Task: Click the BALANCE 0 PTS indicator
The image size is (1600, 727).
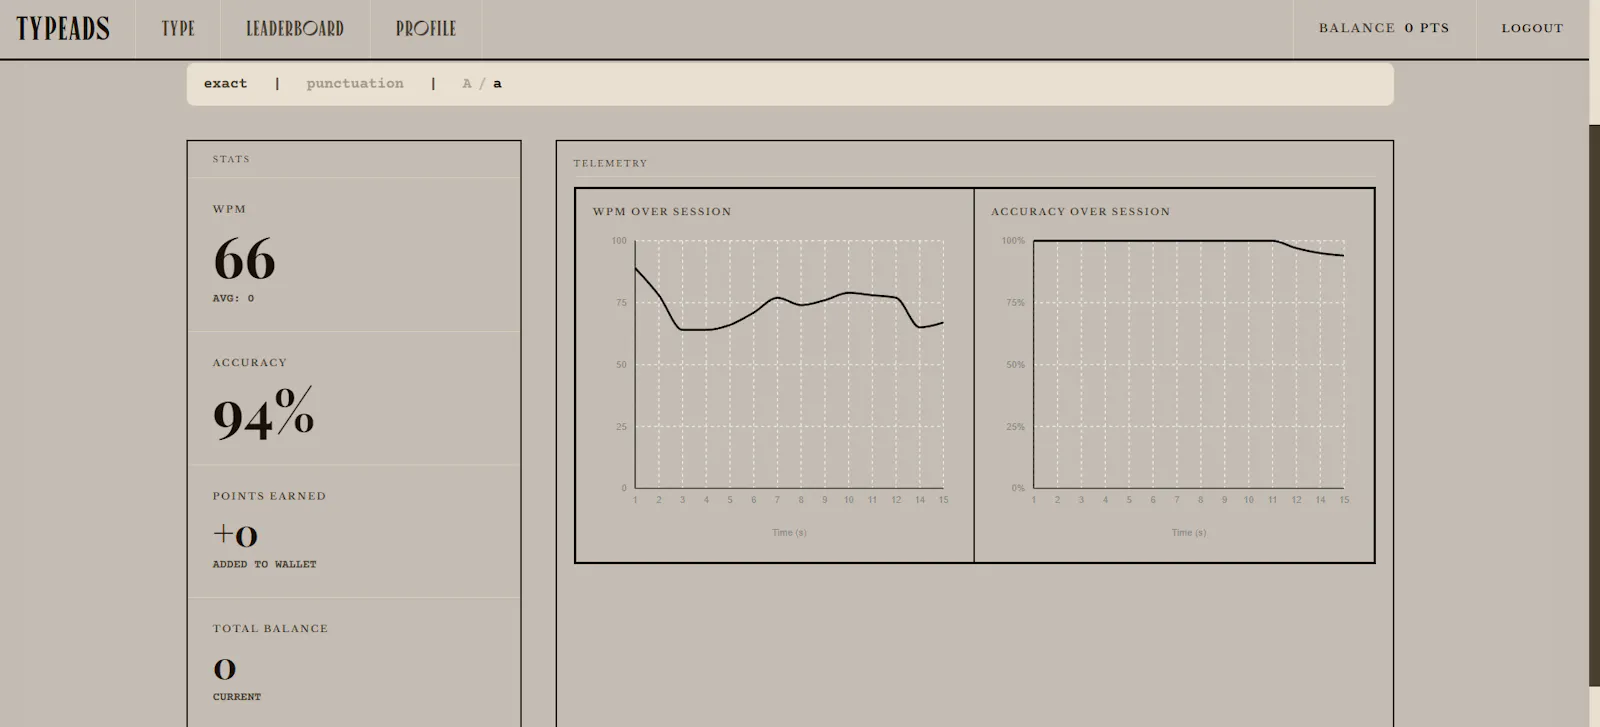Action: coord(1384,28)
